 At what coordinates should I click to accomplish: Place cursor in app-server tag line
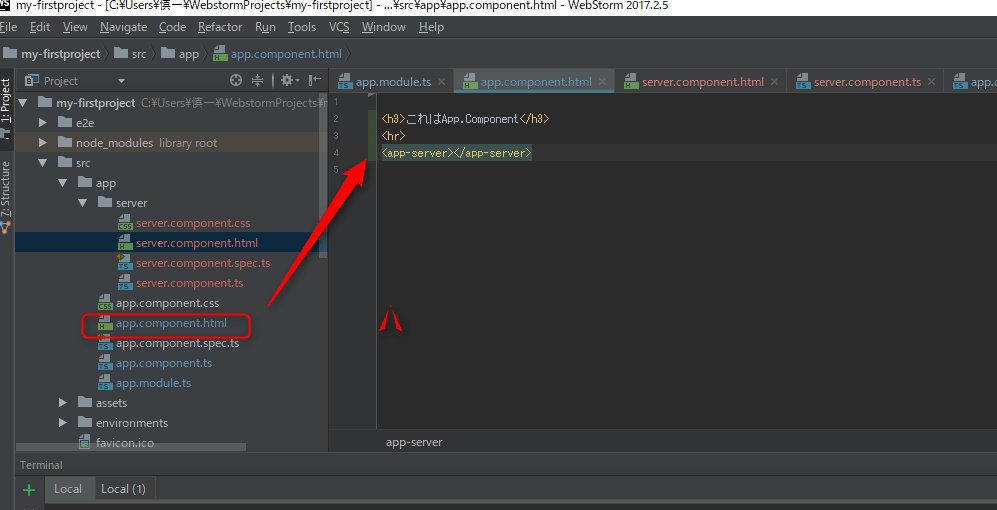pos(457,153)
